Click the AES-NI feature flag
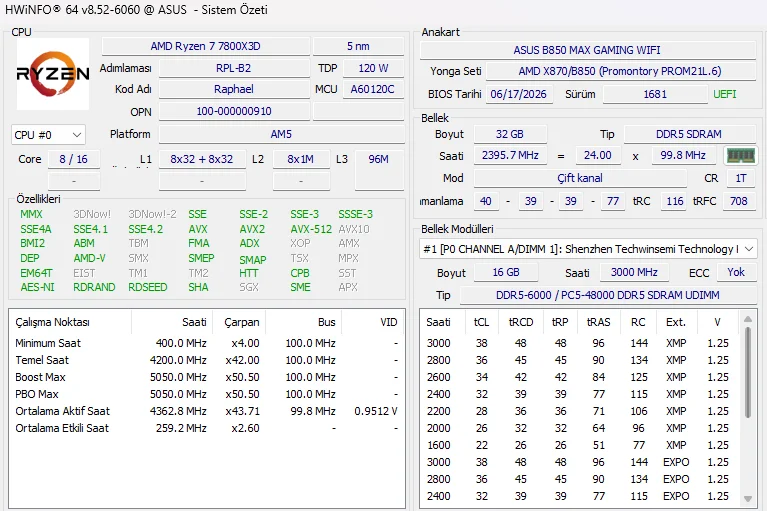Image resolution: width=767 pixels, height=511 pixels. (x=37, y=288)
